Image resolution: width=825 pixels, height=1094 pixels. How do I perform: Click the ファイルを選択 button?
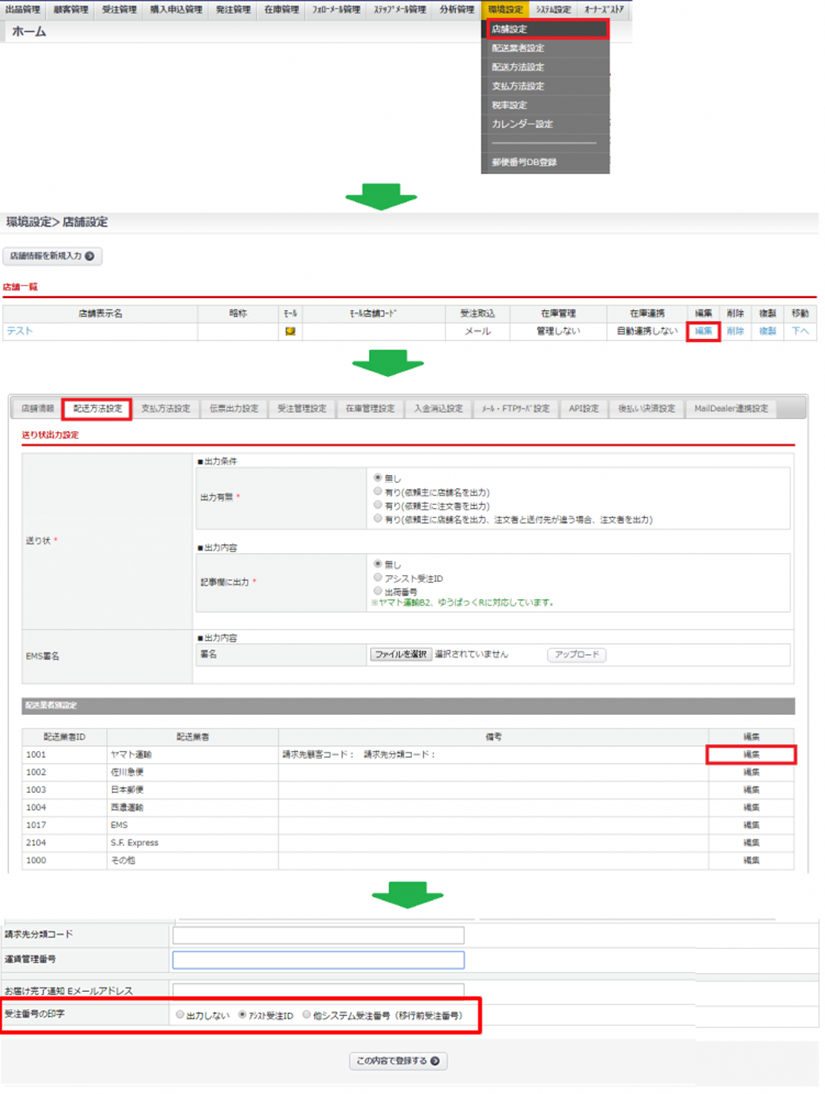[401, 654]
